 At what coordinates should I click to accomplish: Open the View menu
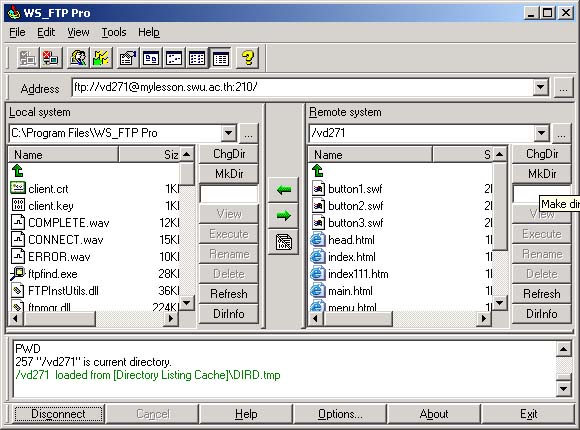tap(78, 33)
